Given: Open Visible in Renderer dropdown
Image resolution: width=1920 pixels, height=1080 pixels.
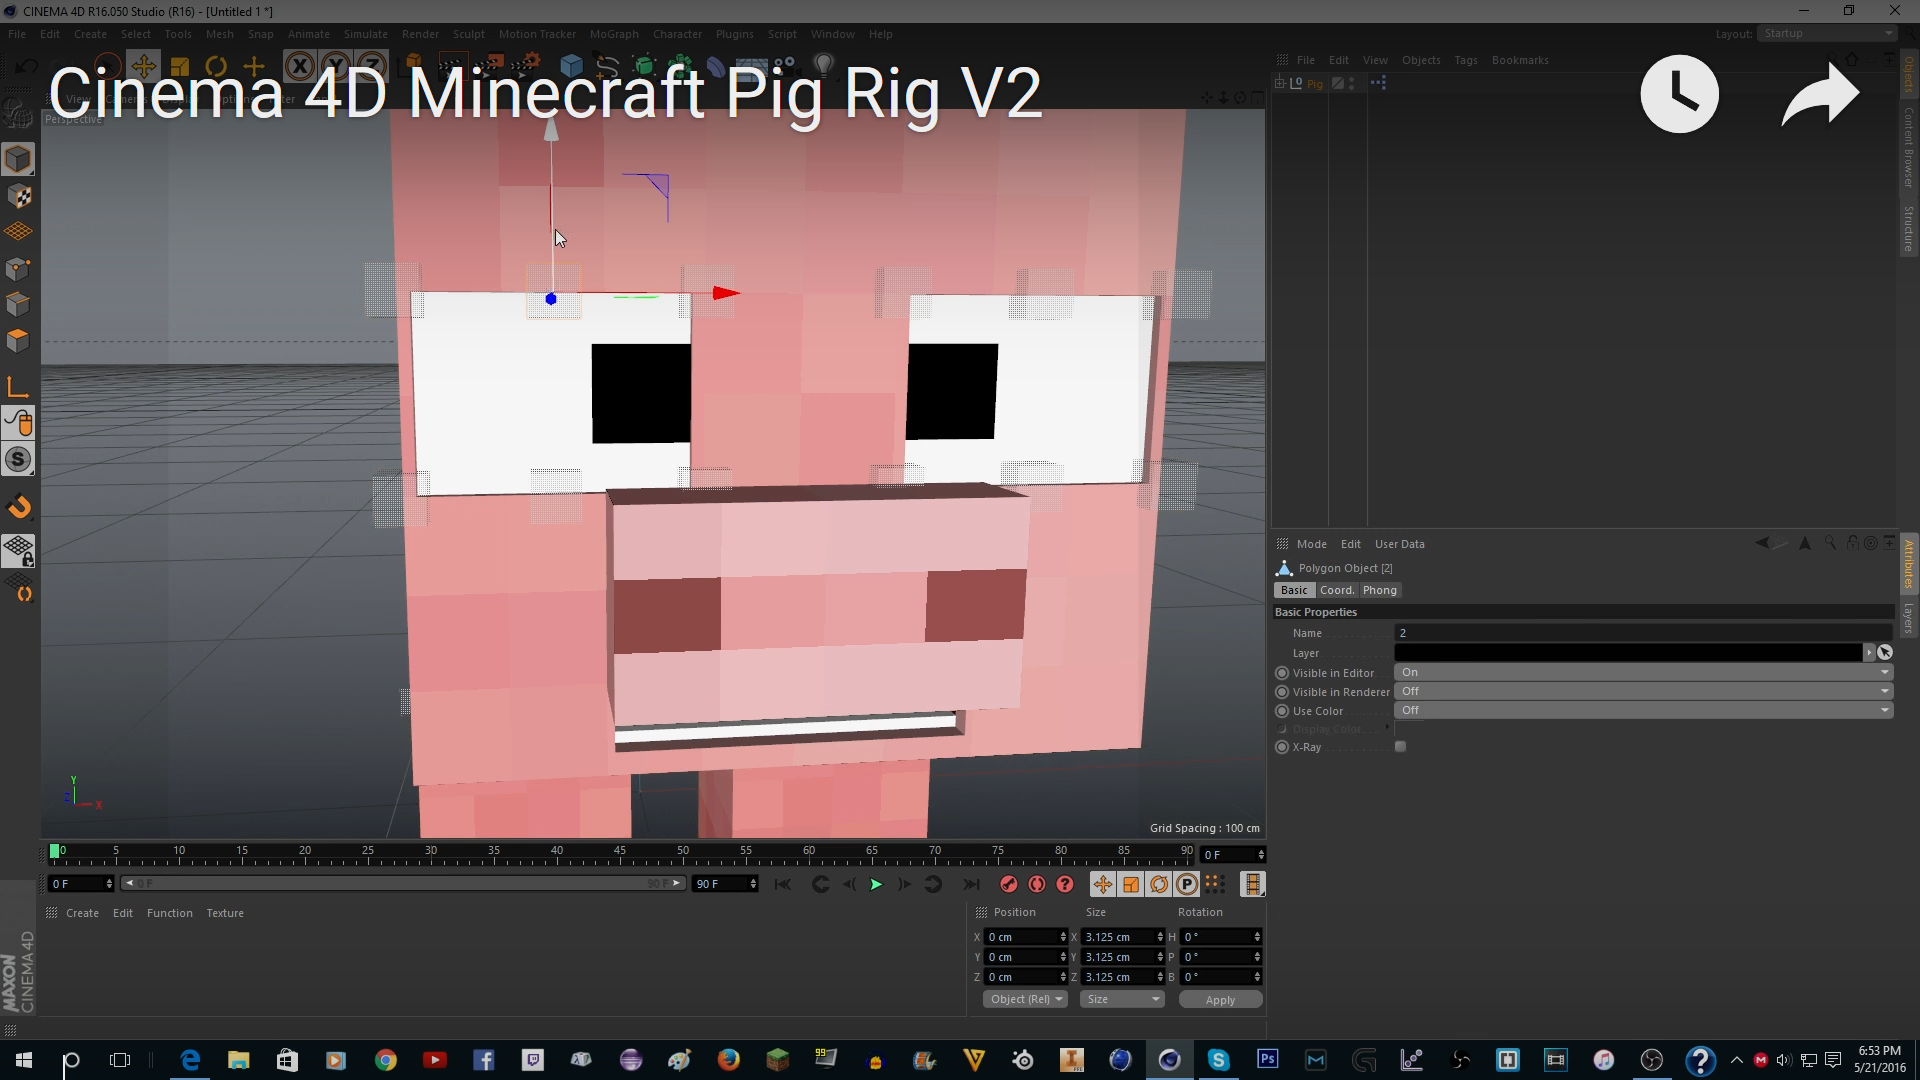Looking at the screenshot, I should (1643, 691).
